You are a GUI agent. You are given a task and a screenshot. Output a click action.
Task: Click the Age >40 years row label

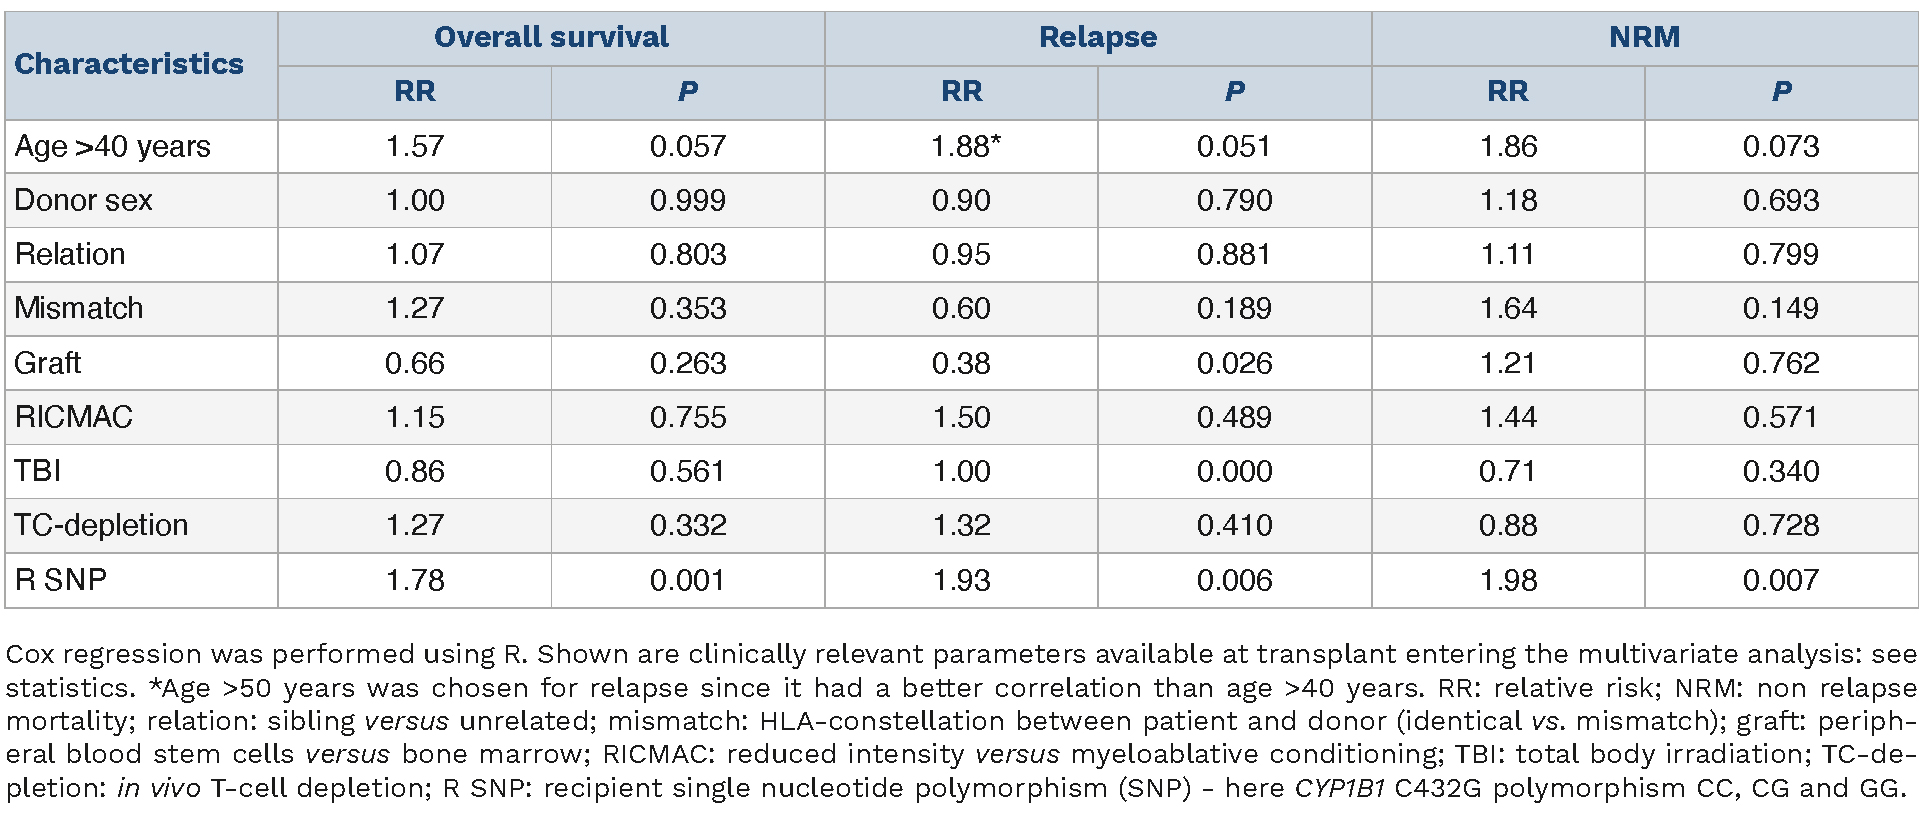[x=112, y=147]
